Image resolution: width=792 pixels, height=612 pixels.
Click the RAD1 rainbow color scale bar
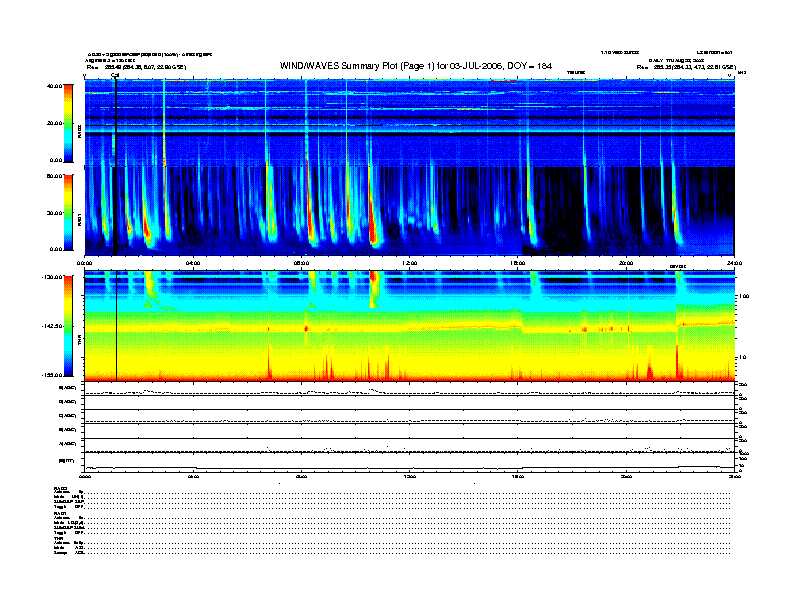click(68, 212)
